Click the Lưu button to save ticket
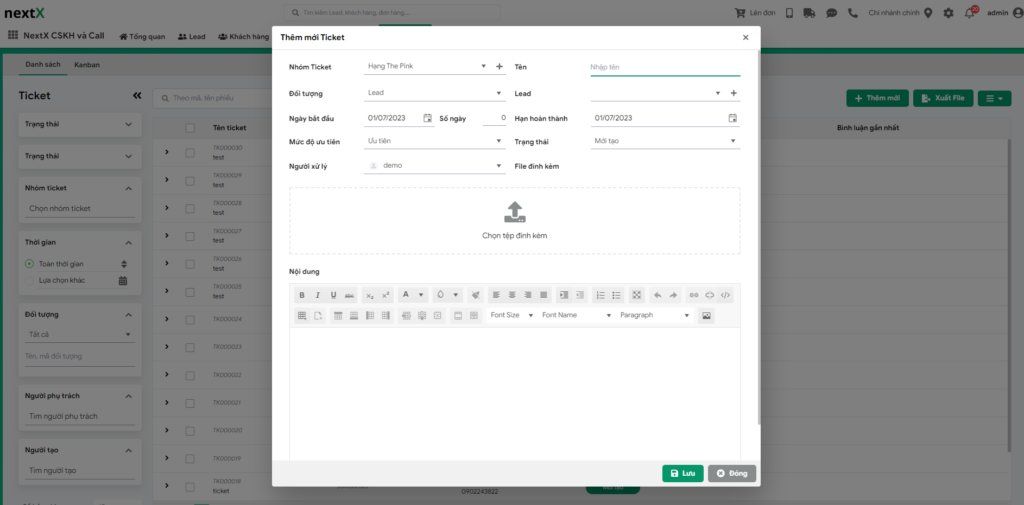This screenshot has width=1024, height=505. (x=682, y=473)
